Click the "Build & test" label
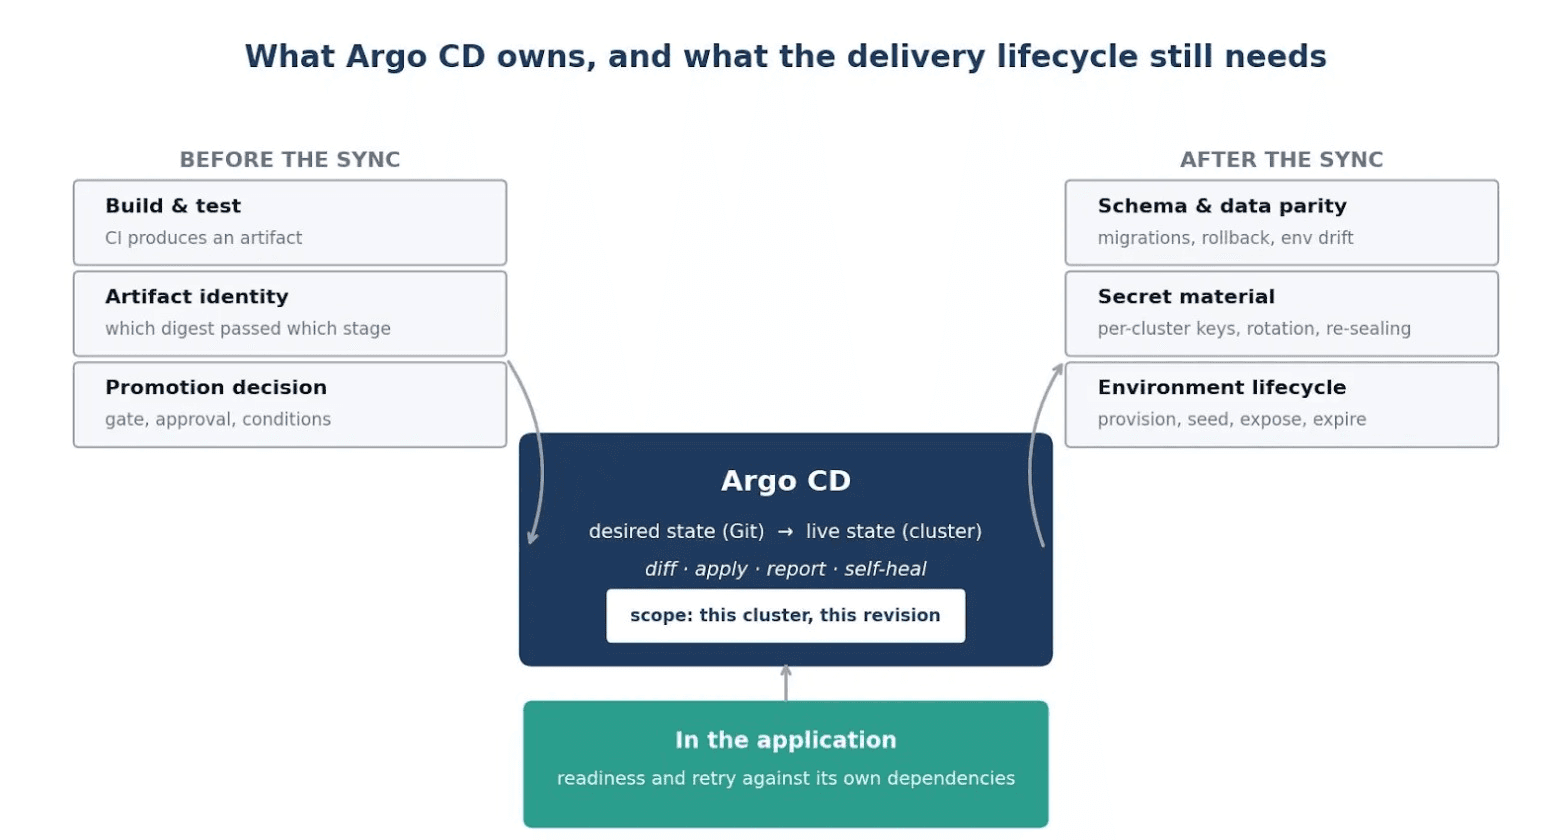Screen dimensions: 1556x840 [173, 206]
